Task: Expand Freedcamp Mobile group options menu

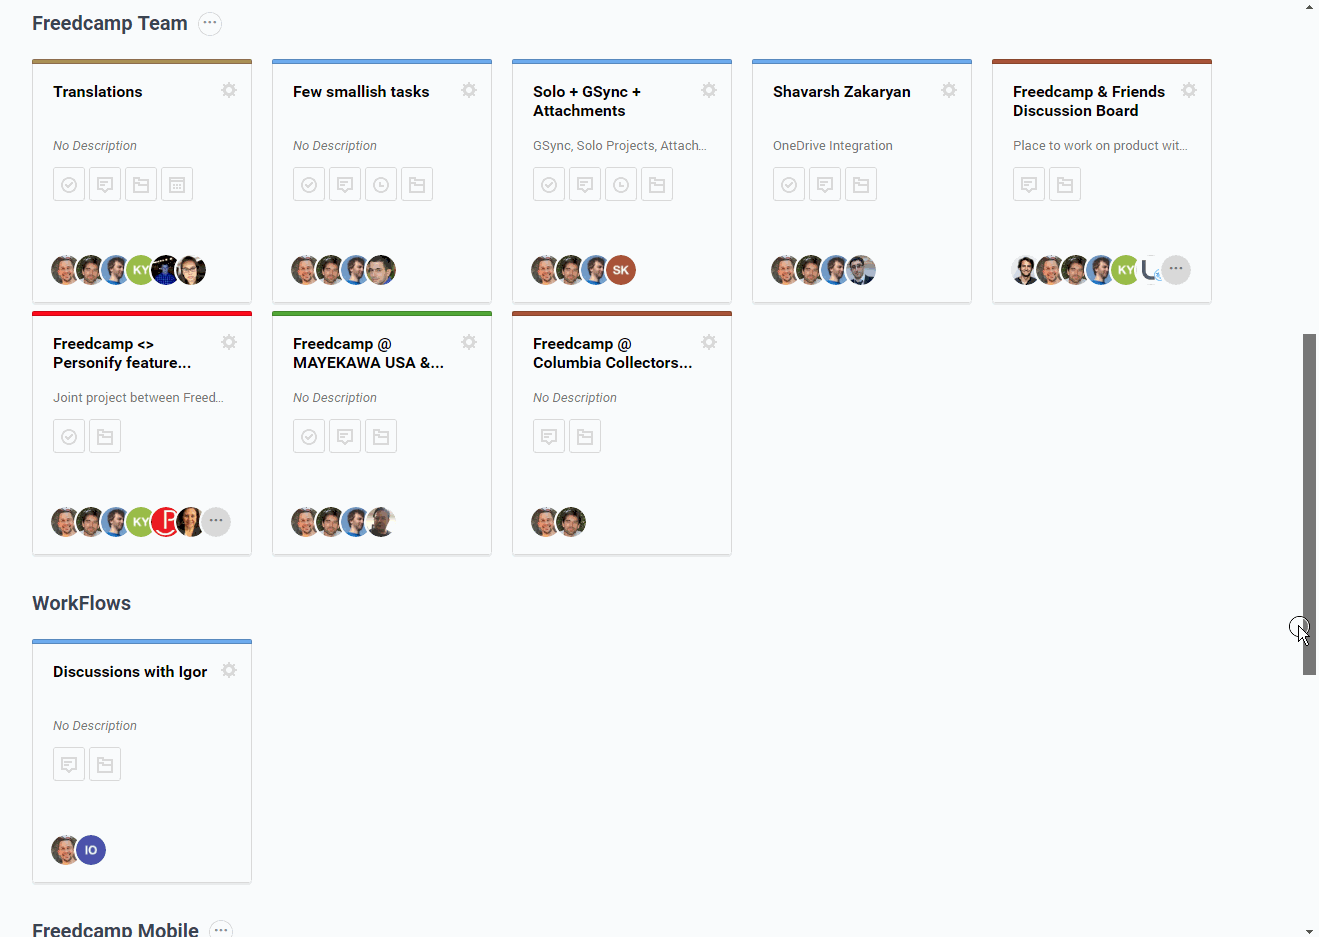Action: (222, 929)
